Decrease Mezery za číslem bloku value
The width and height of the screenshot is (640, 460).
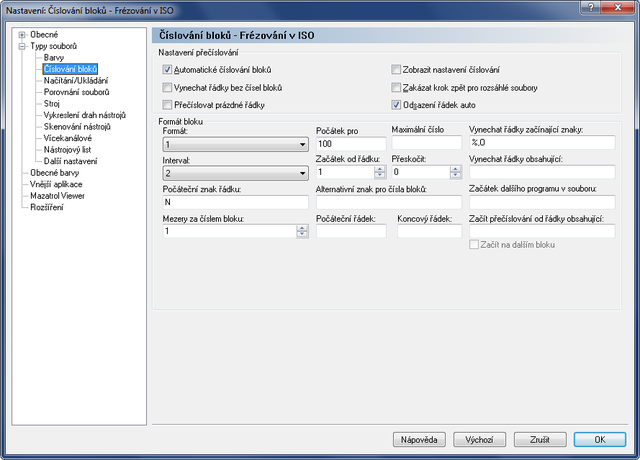pos(302,235)
